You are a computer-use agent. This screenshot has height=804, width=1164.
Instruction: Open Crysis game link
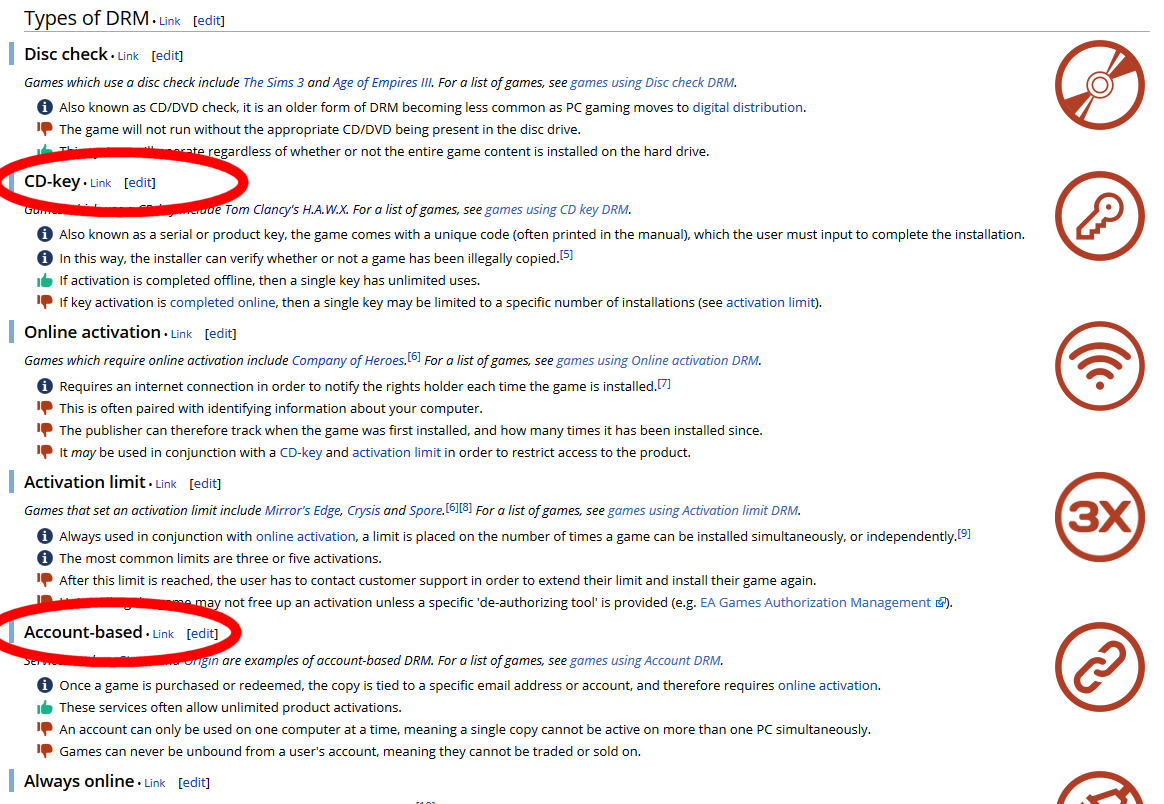coord(364,510)
